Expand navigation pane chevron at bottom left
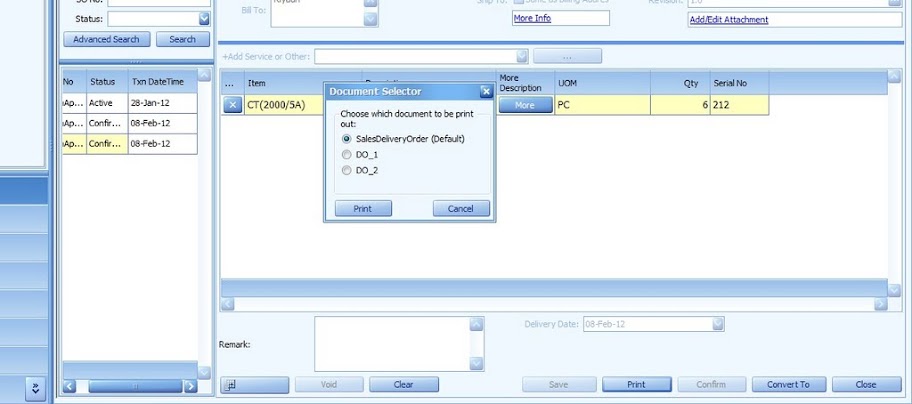Viewport: 912px width, 404px height. pyautogui.click(x=35, y=388)
